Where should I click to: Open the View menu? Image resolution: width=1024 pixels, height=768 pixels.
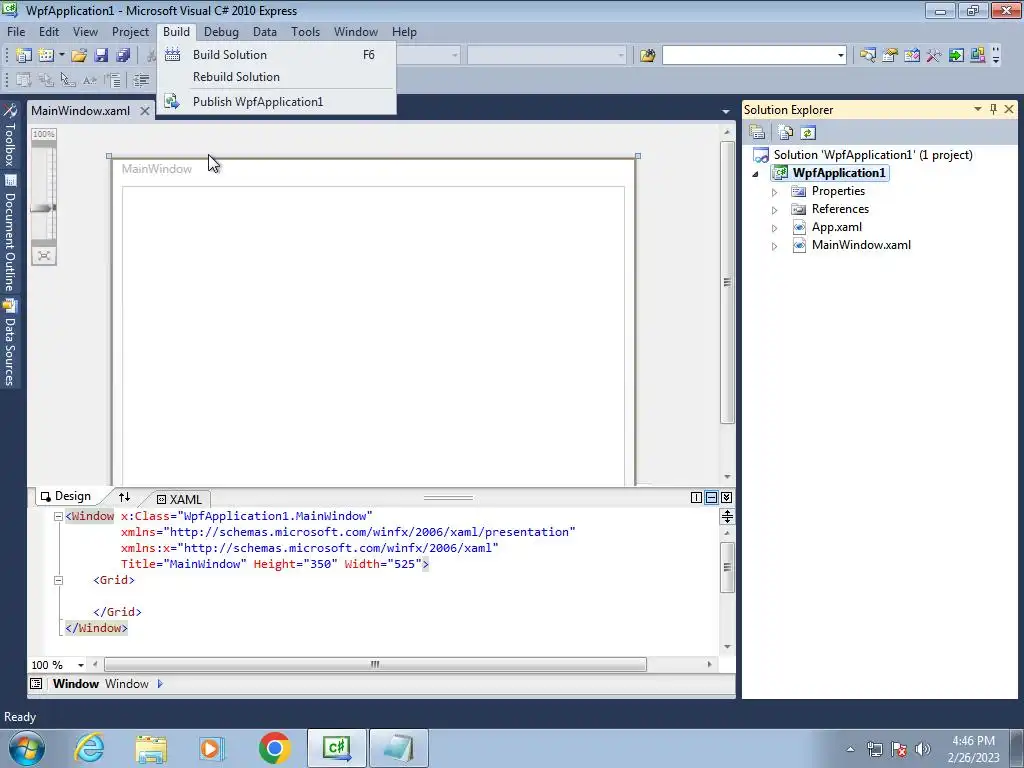pyautogui.click(x=85, y=31)
